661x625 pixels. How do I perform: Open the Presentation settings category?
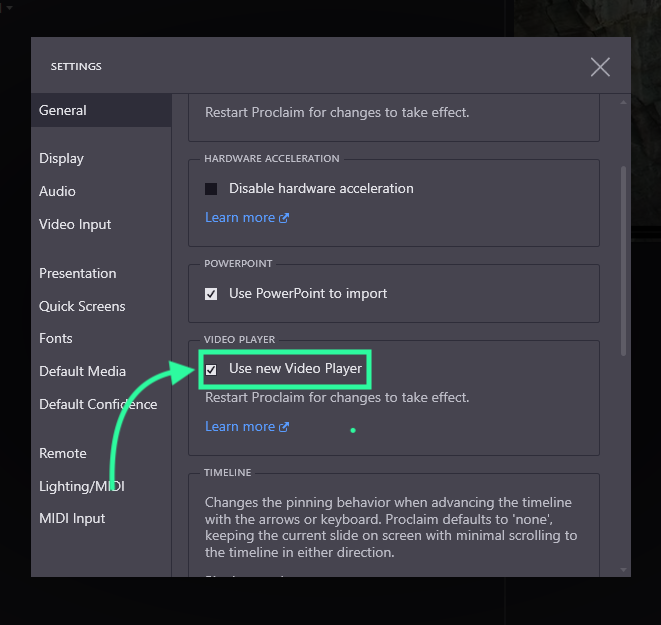pos(77,273)
